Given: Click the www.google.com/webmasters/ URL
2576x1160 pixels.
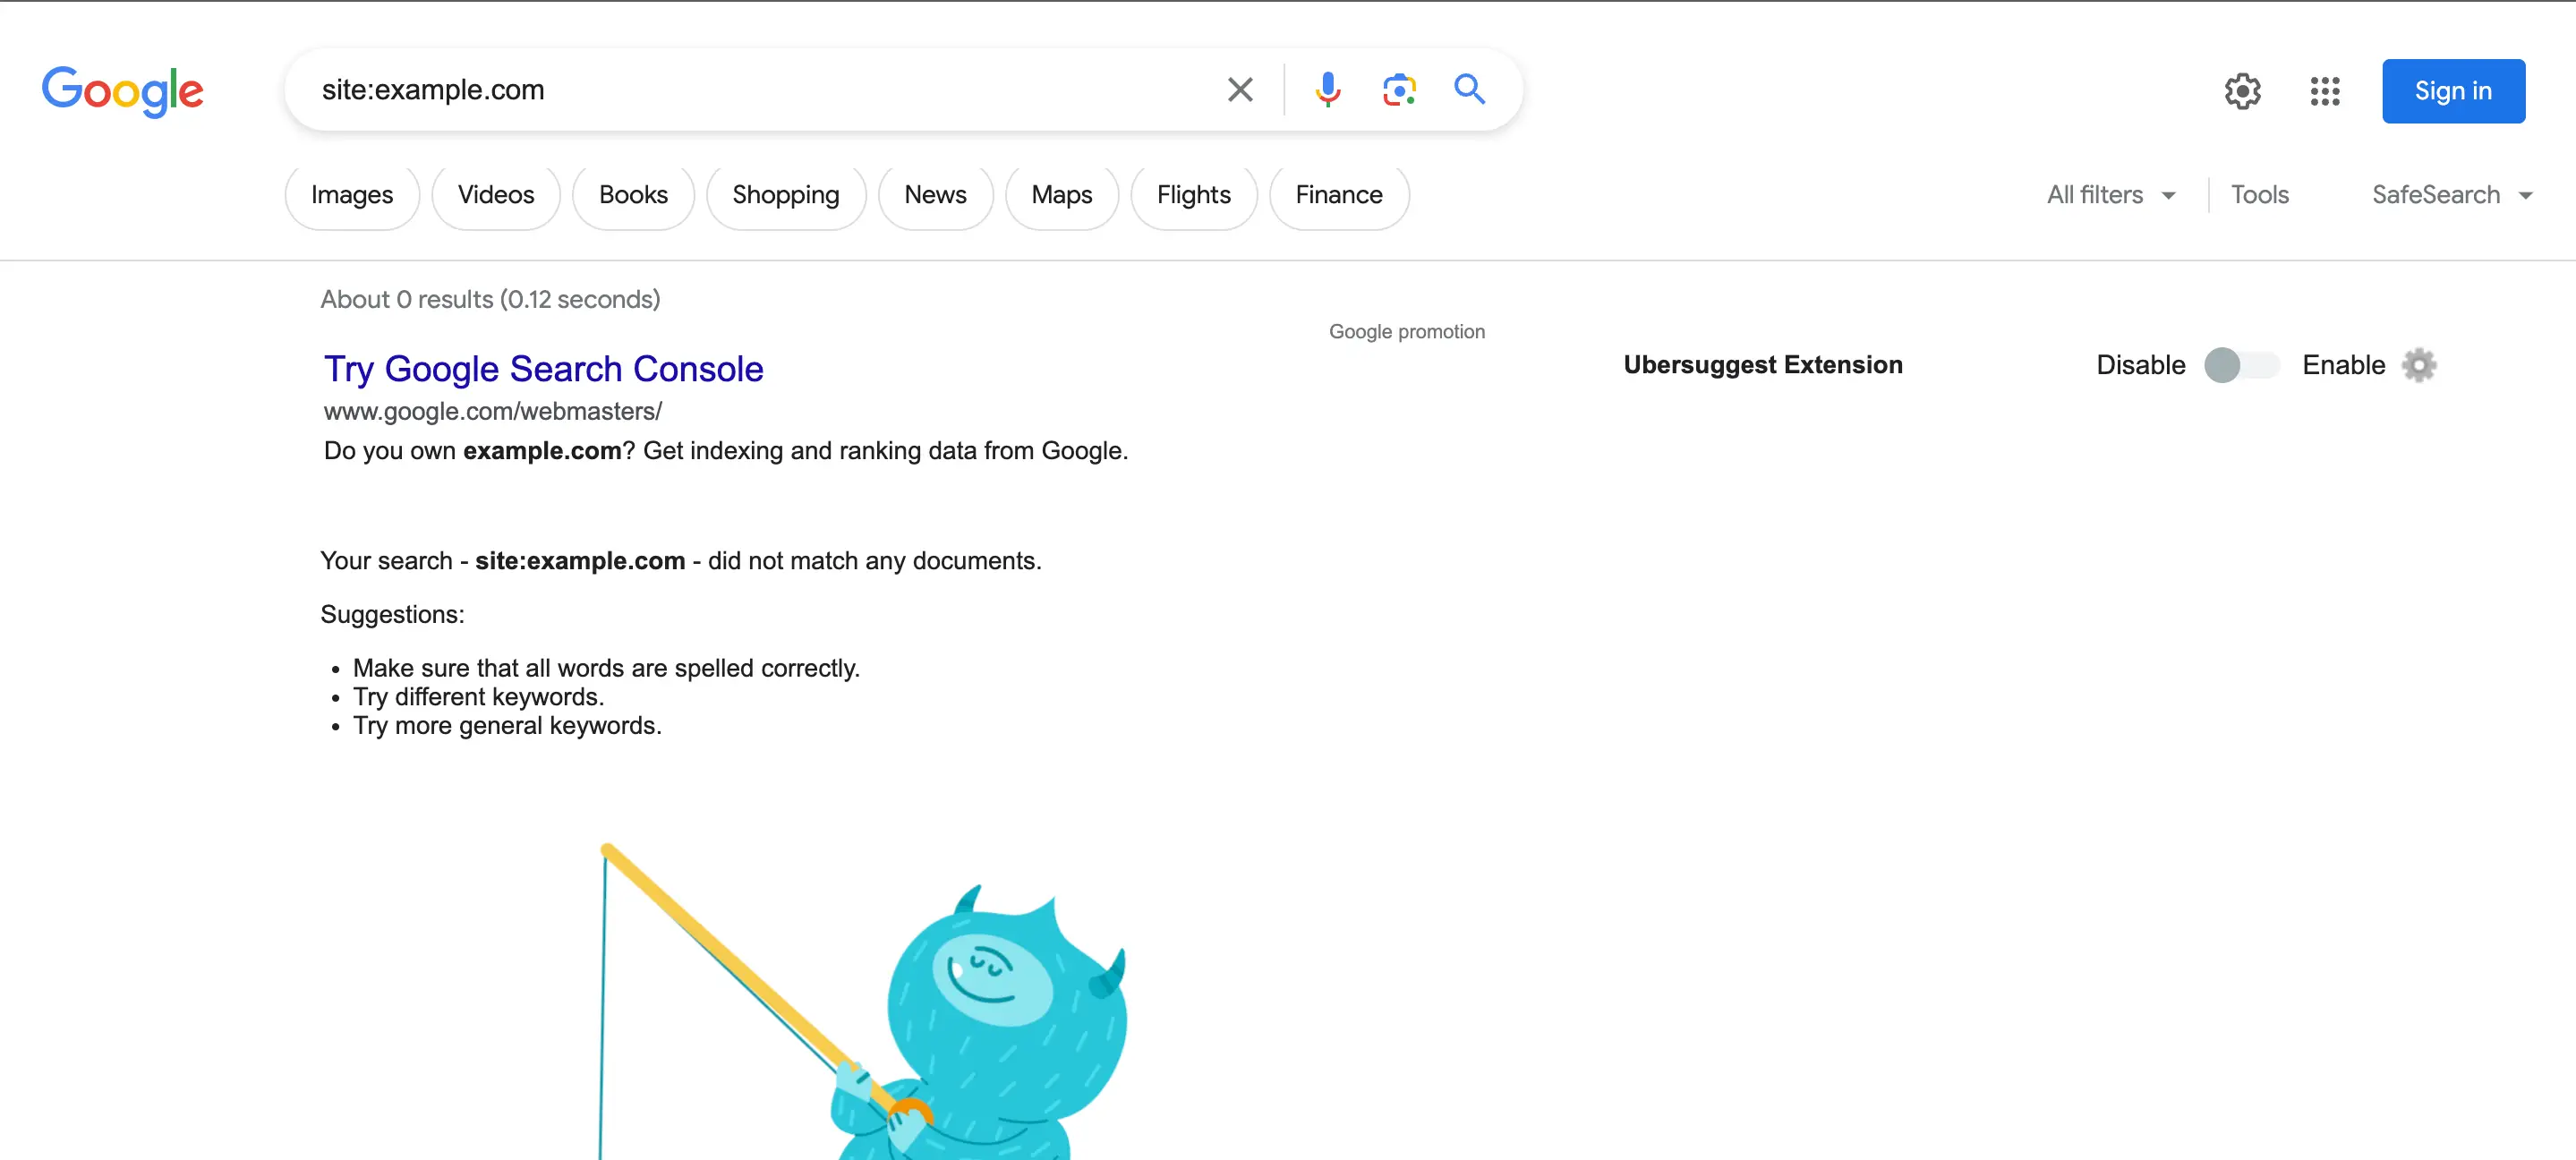Looking at the screenshot, I should point(492,411).
